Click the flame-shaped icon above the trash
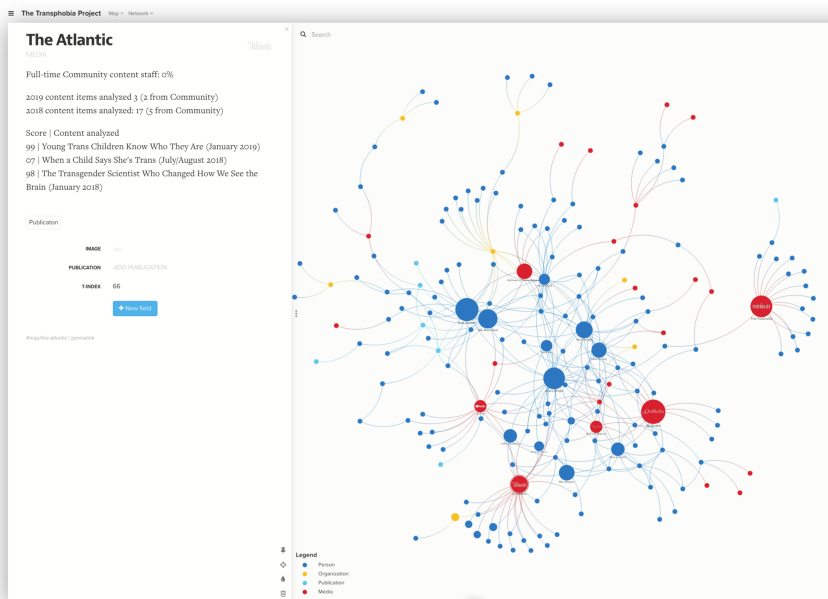 point(283,579)
